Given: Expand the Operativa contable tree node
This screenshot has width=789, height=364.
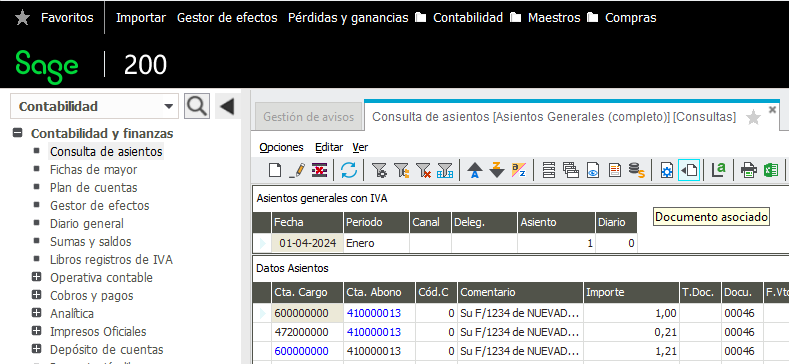Looking at the screenshot, I should (x=36, y=277).
